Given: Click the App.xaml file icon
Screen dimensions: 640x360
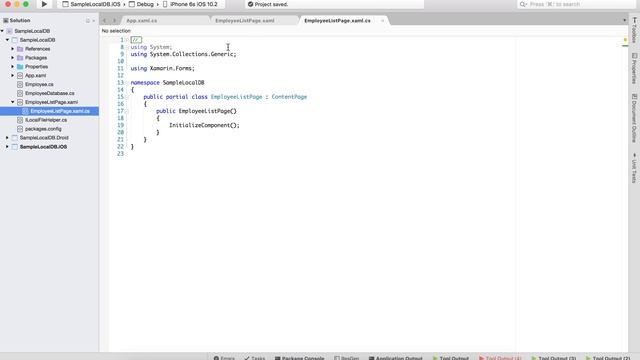Looking at the screenshot, I should [20, 76].
